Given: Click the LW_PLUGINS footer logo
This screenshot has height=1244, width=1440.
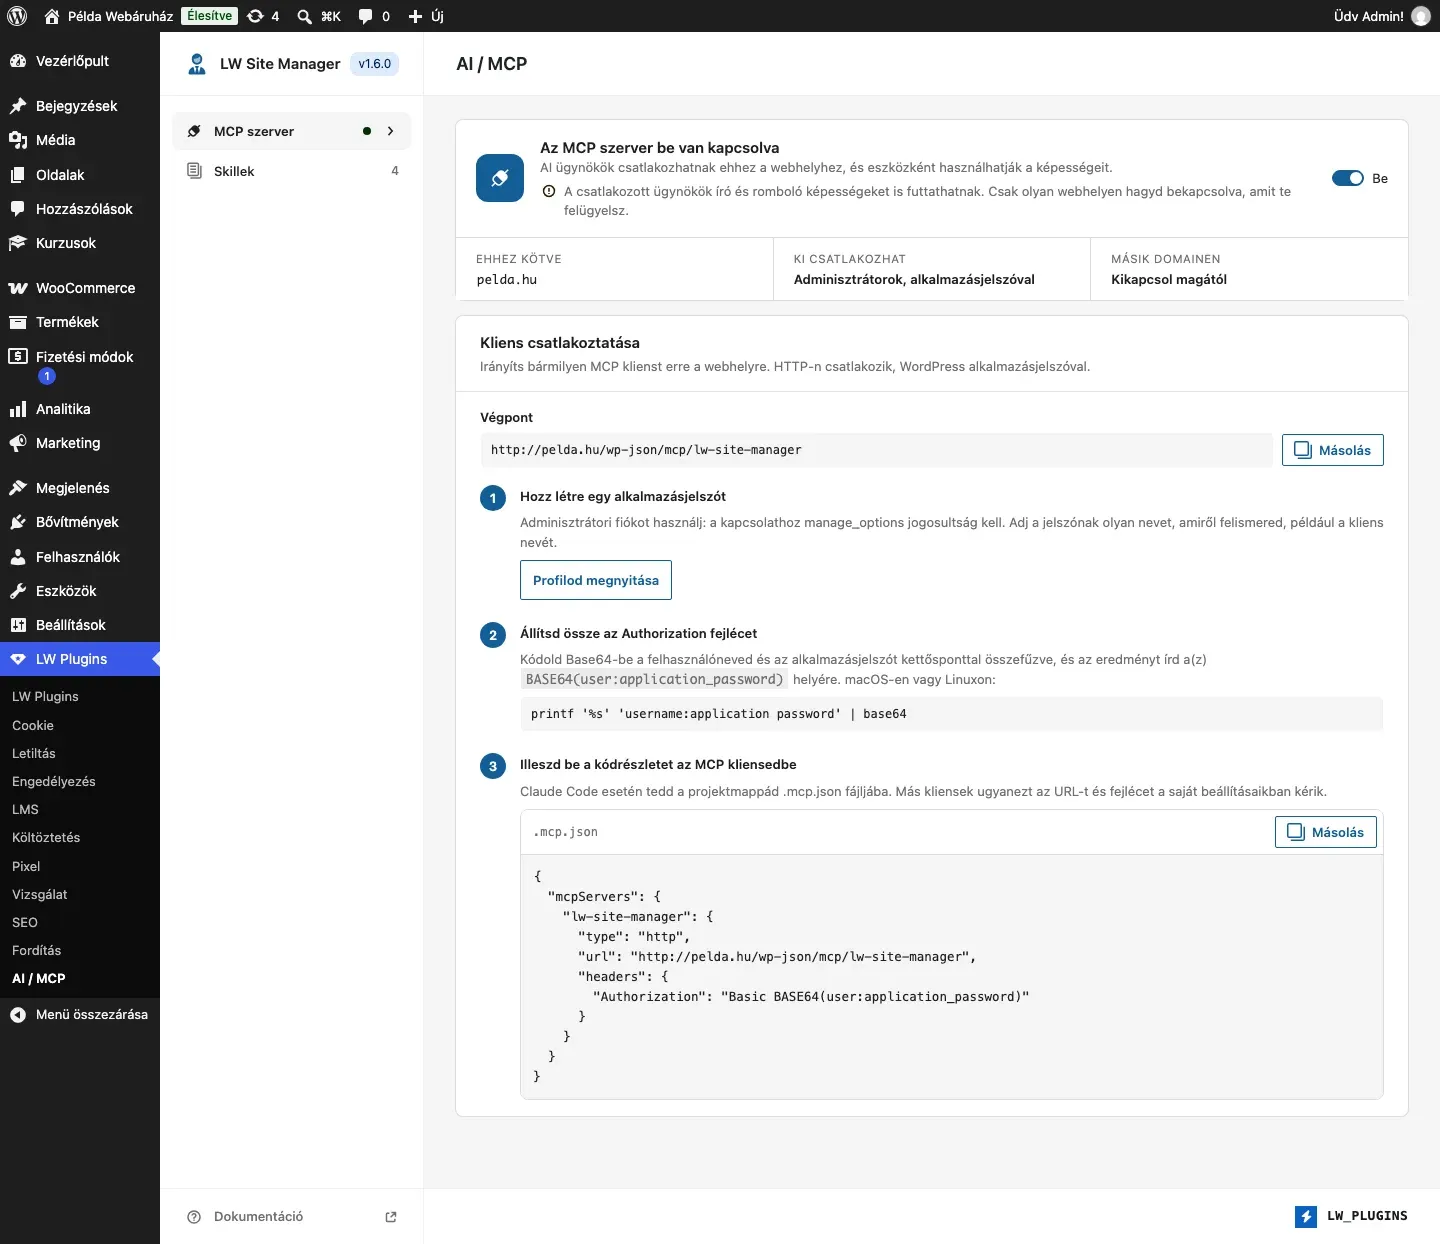Looking at the screenshot, I should point(1351,1216).
